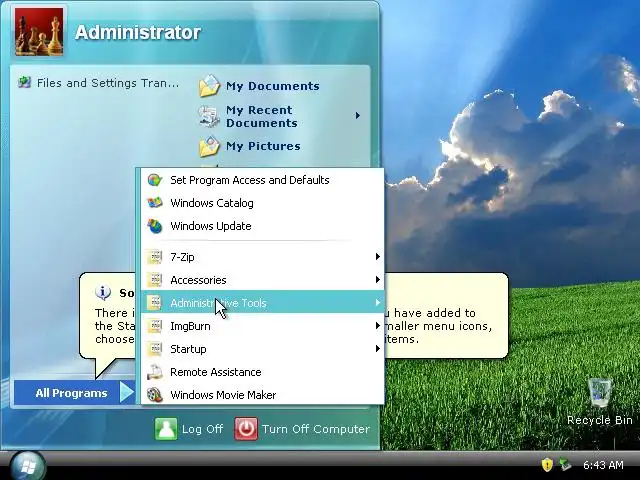Click the Log Off label
This screenshot has width=640, height=480.
click(202, 429)
